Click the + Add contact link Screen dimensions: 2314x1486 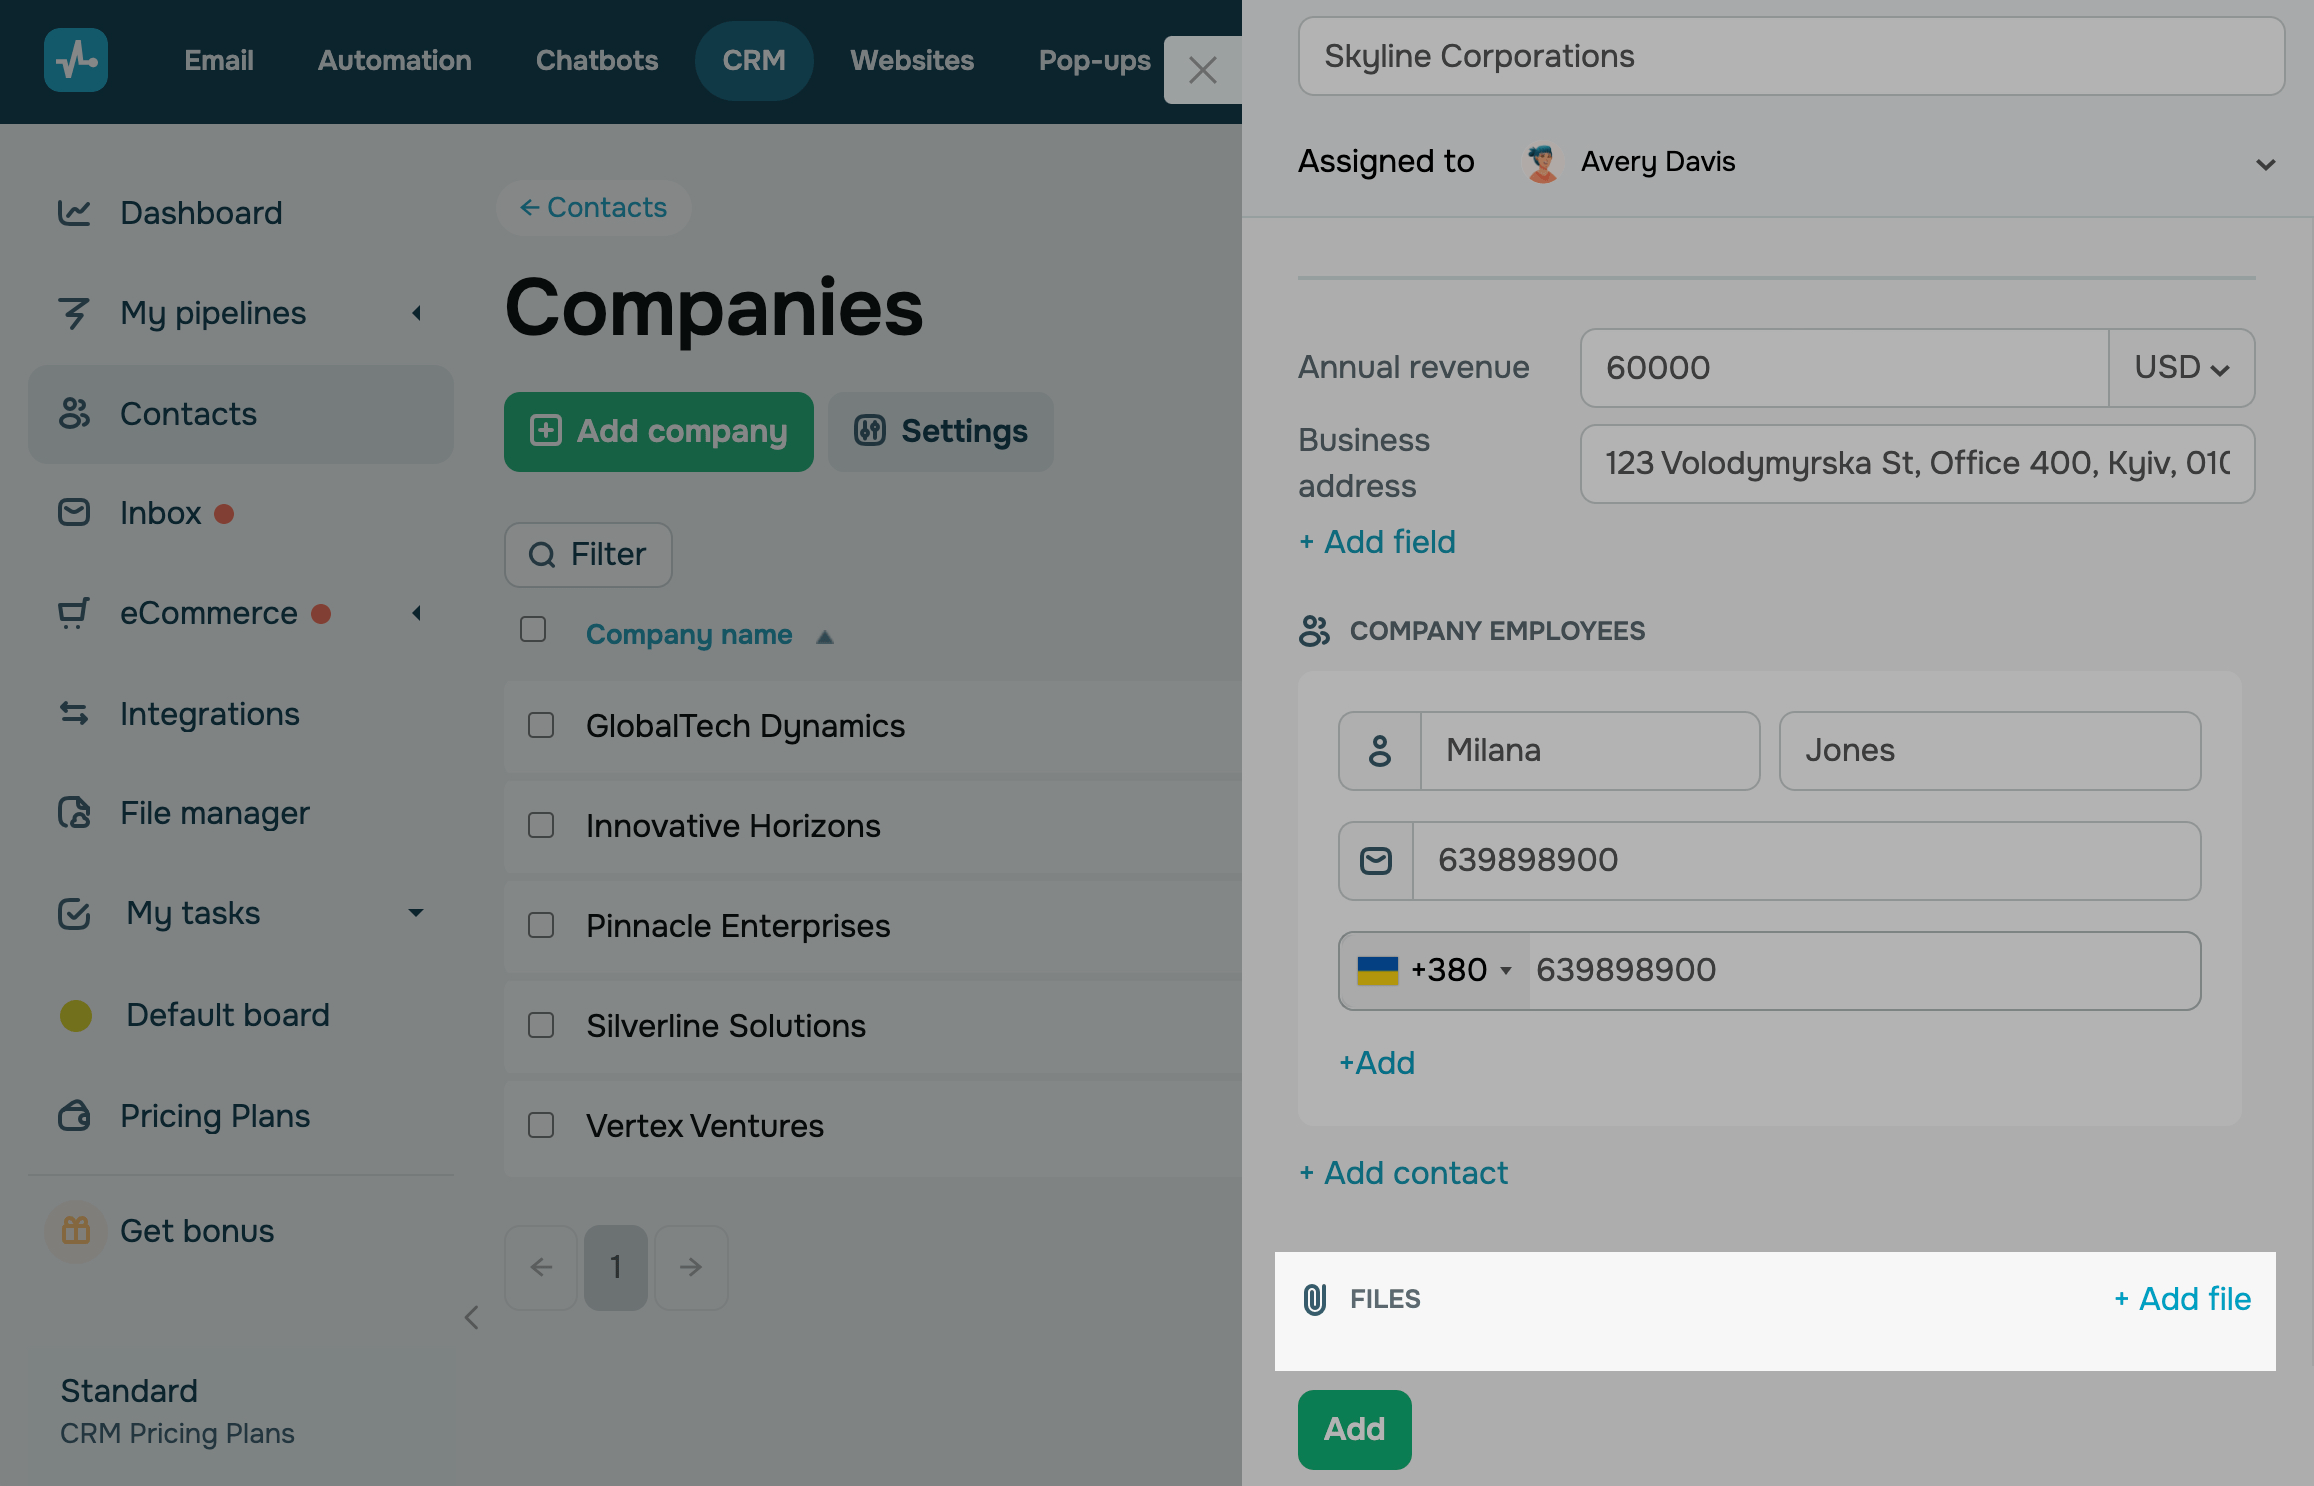[1403, 1173]
